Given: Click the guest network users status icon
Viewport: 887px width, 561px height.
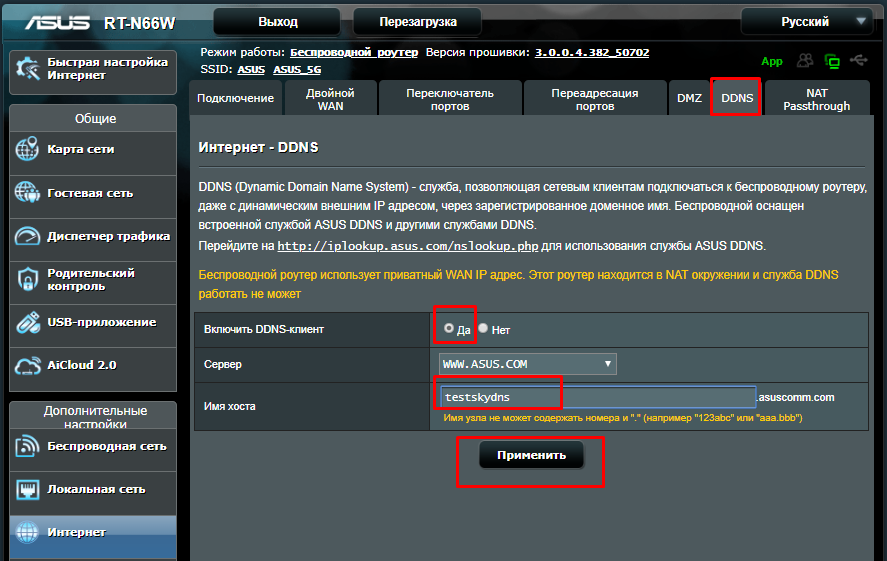Looking at the screenshot, I should pos(804,61).
